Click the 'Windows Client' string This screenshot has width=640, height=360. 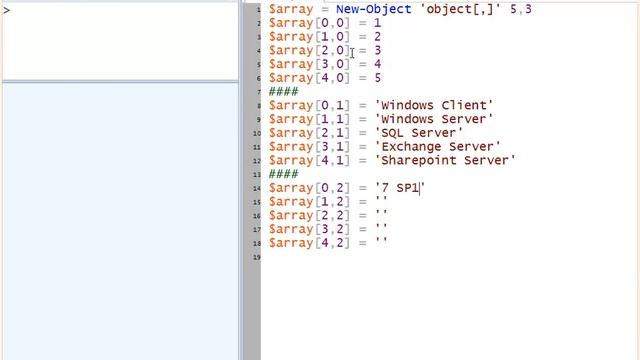tap(434, 105)
